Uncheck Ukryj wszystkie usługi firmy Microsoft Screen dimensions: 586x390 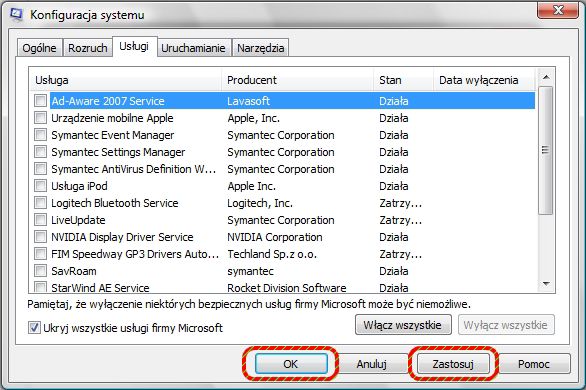[34, 328]
